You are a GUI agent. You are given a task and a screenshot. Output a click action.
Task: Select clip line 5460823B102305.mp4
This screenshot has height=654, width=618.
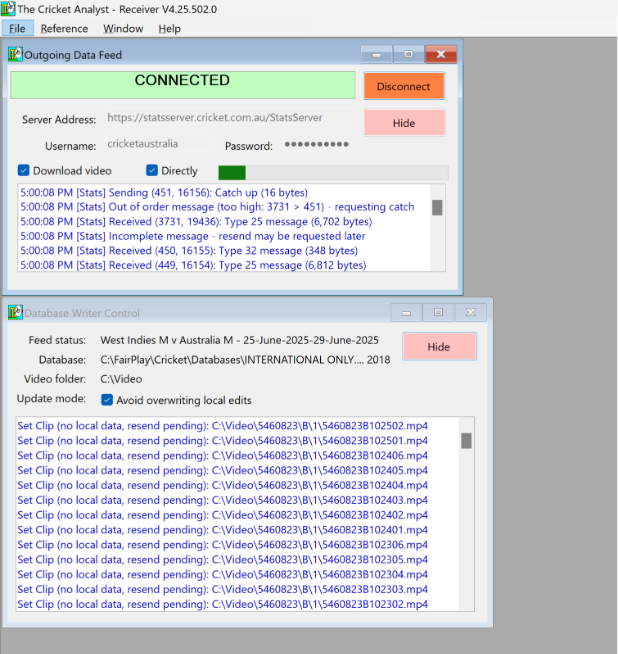[222, 560]
